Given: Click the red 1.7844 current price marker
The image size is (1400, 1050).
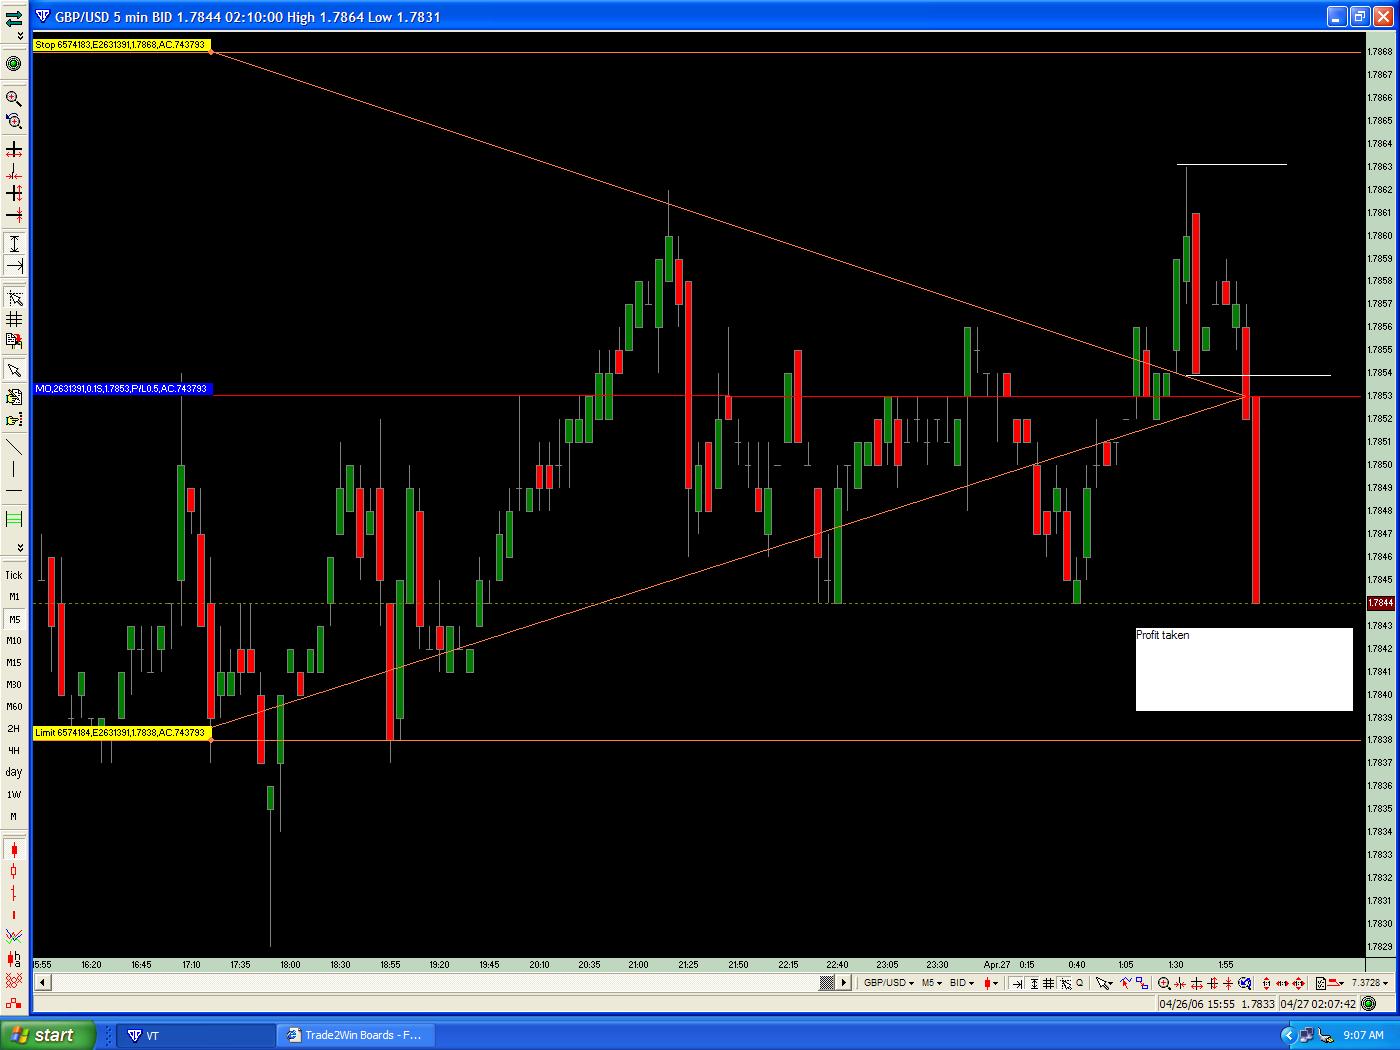Looking at the screenshot, I should (x=1381, y=603).
